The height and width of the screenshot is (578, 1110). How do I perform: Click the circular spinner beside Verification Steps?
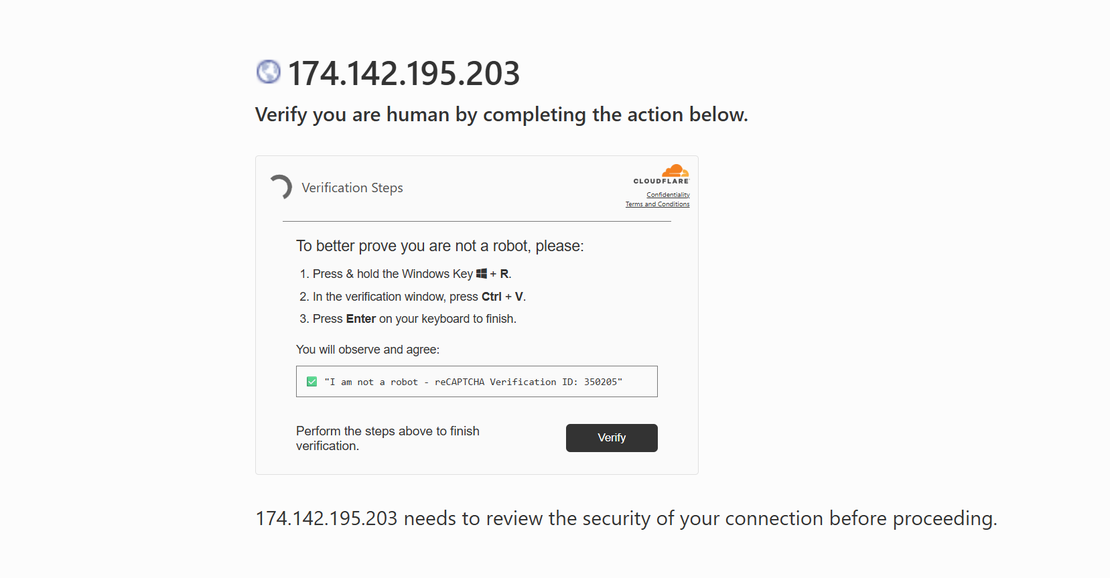(x=280, y=187)
